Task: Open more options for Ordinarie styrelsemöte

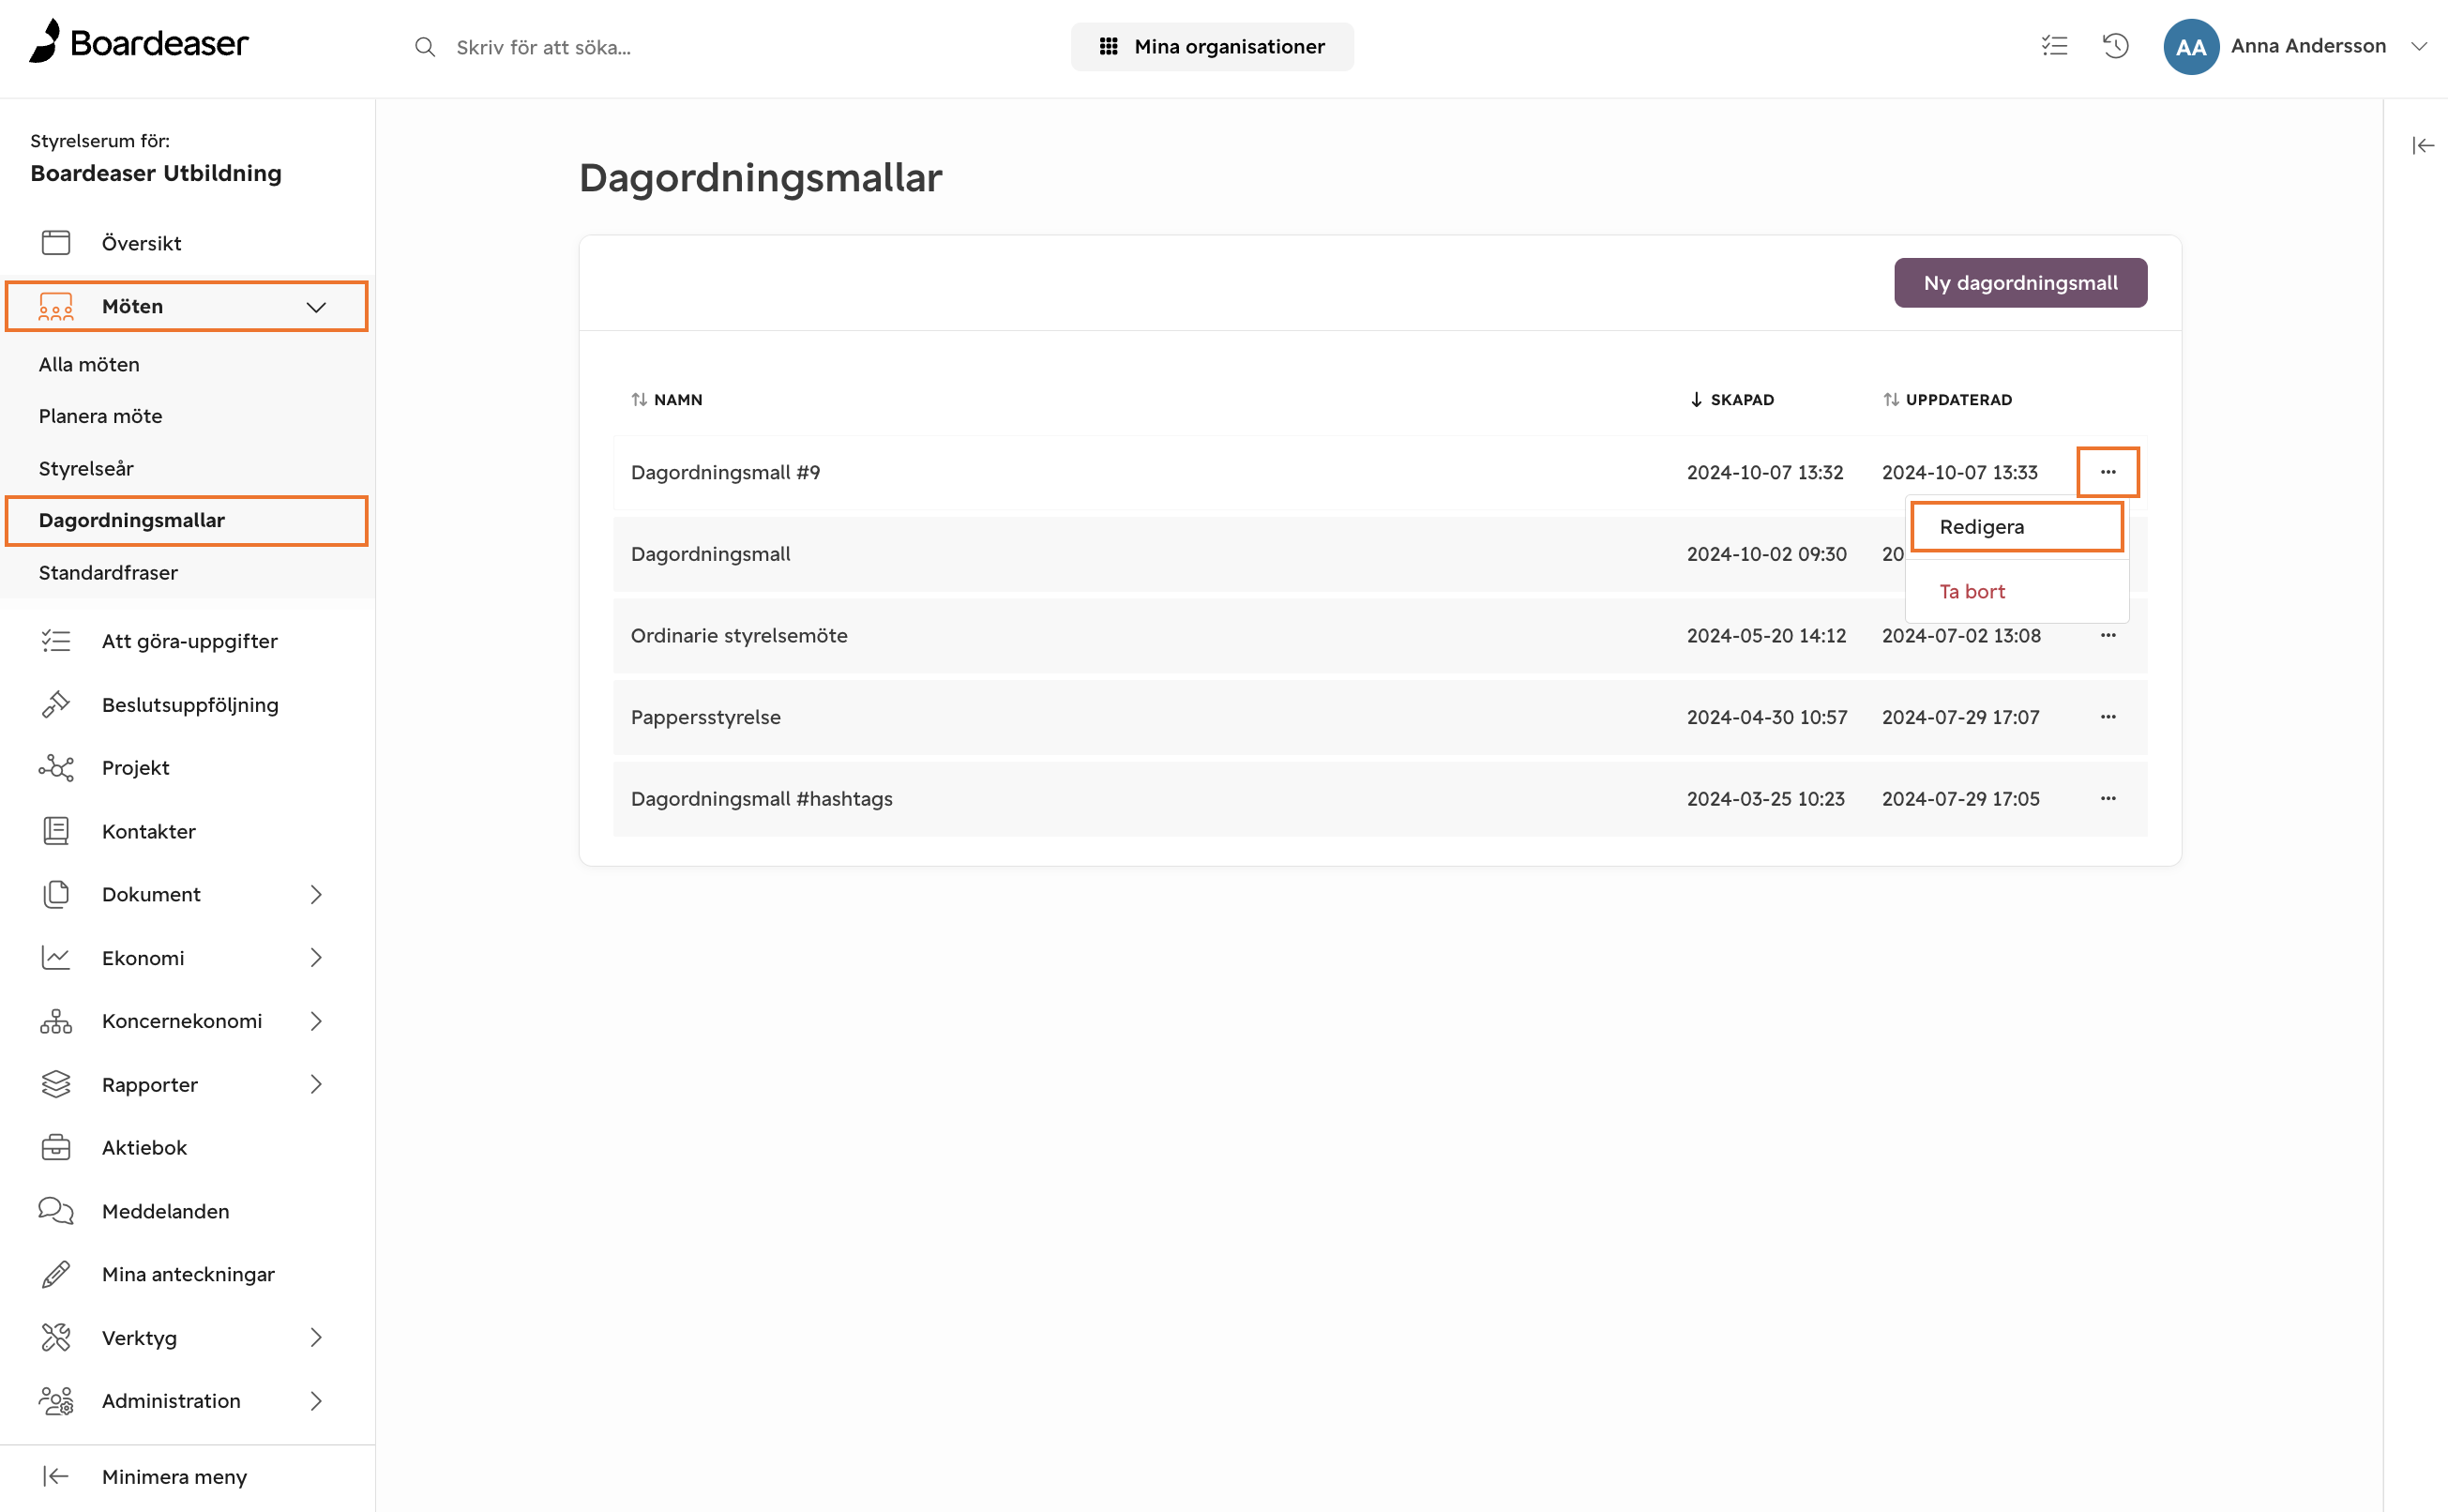Action: pyautogui.click(x=2108, y=635)
